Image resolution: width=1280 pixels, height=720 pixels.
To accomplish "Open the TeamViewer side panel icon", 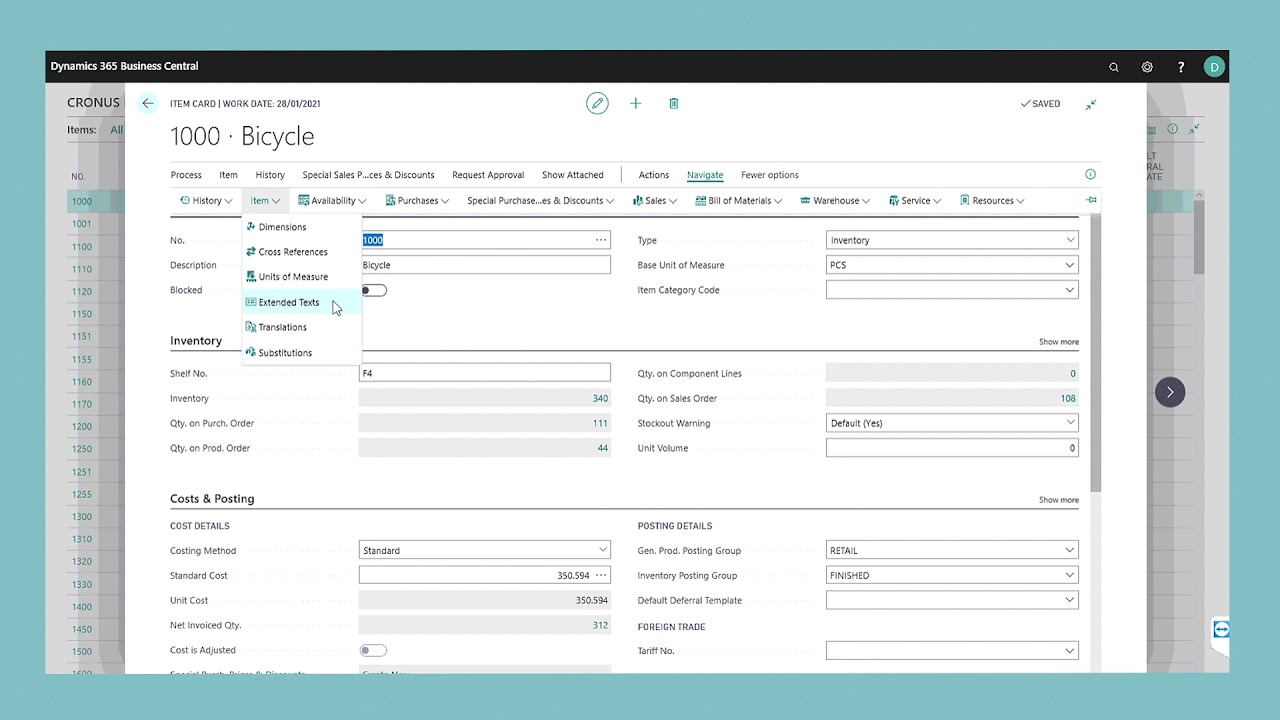I will point(1221,629).
